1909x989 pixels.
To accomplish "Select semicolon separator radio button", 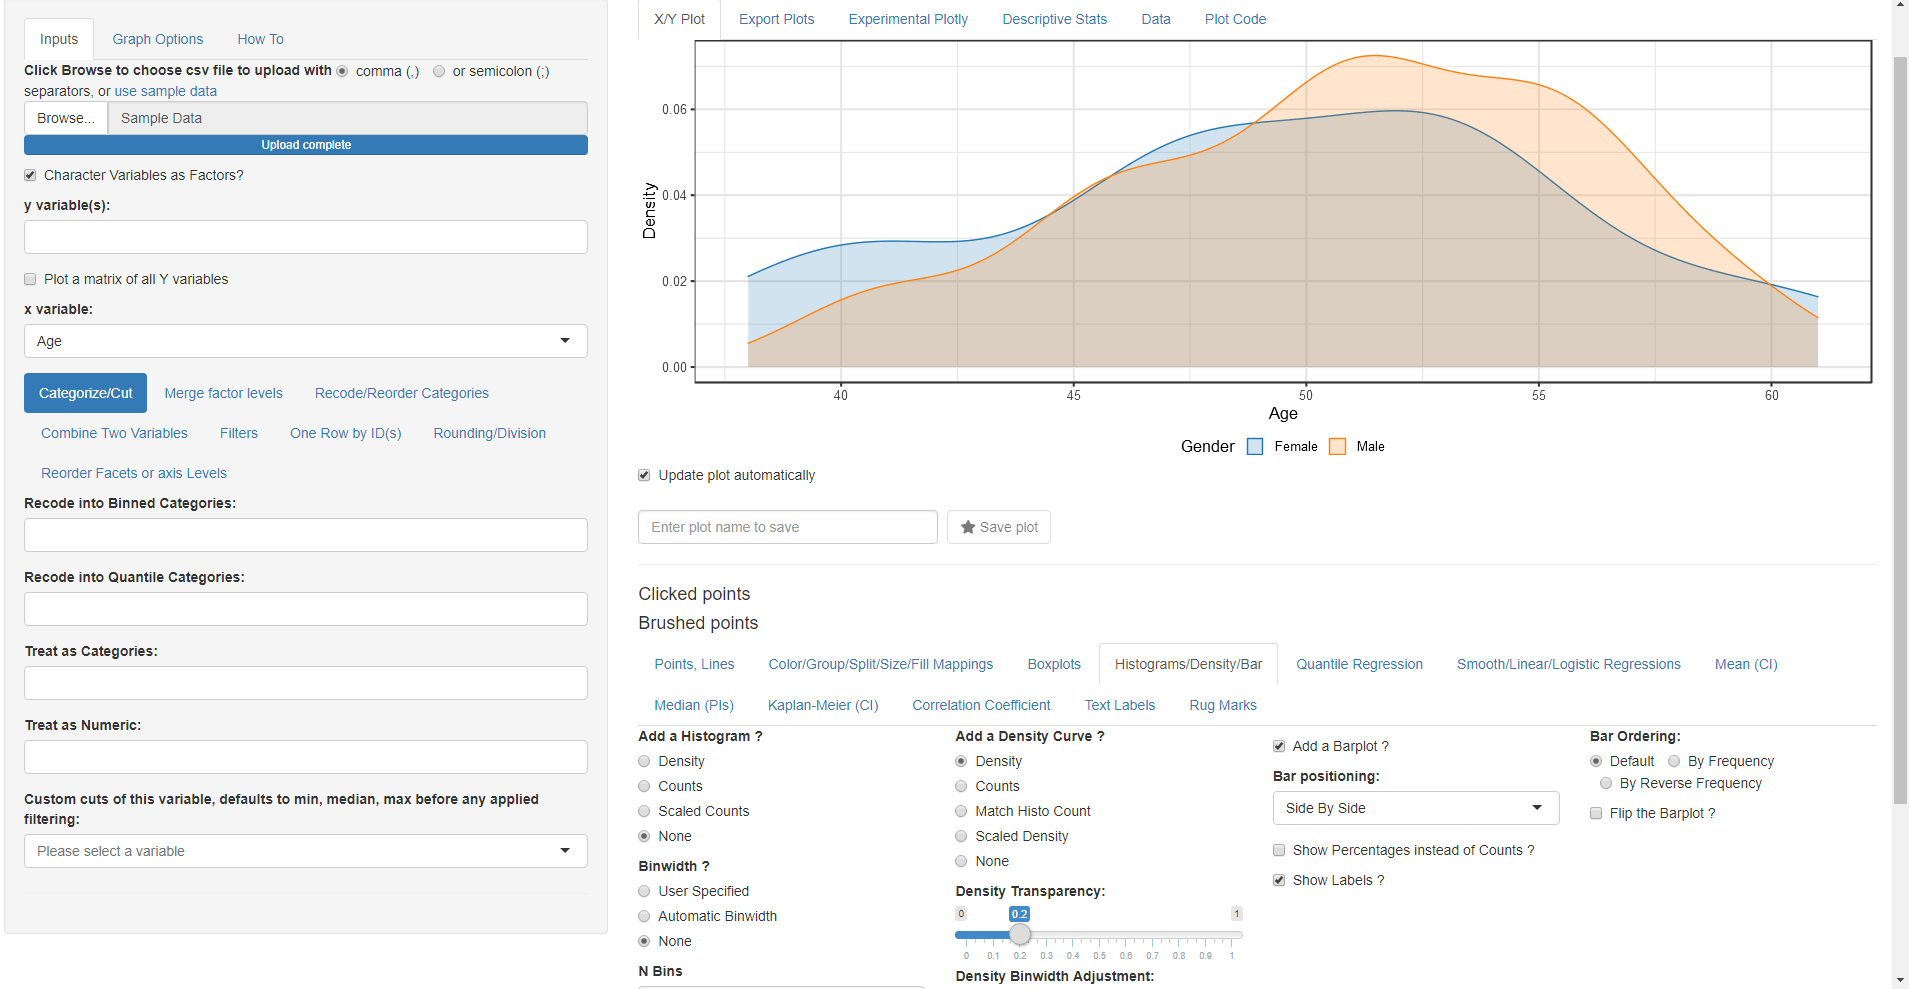I will [x=439, y=71].
